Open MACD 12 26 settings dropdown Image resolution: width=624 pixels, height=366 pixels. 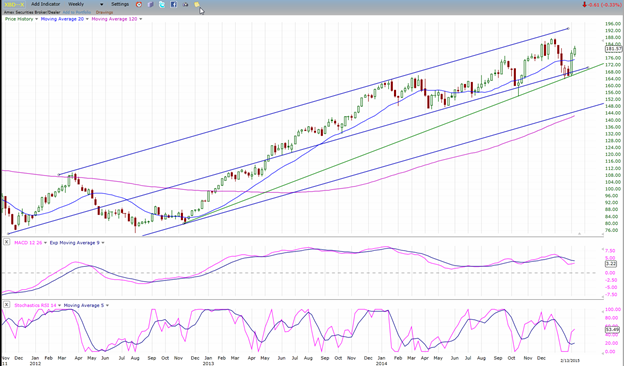pos(45,243)
